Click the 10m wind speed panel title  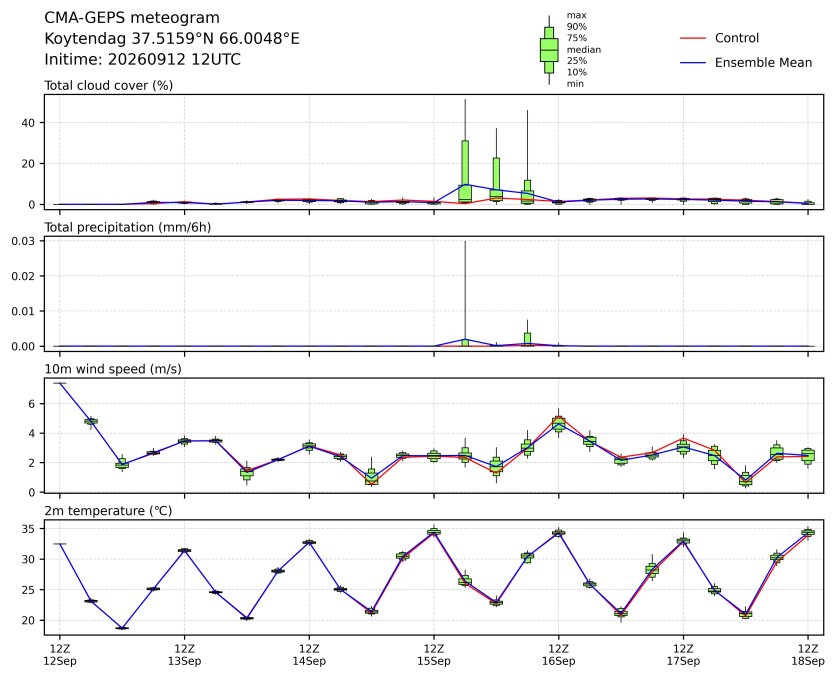point(112,369)
